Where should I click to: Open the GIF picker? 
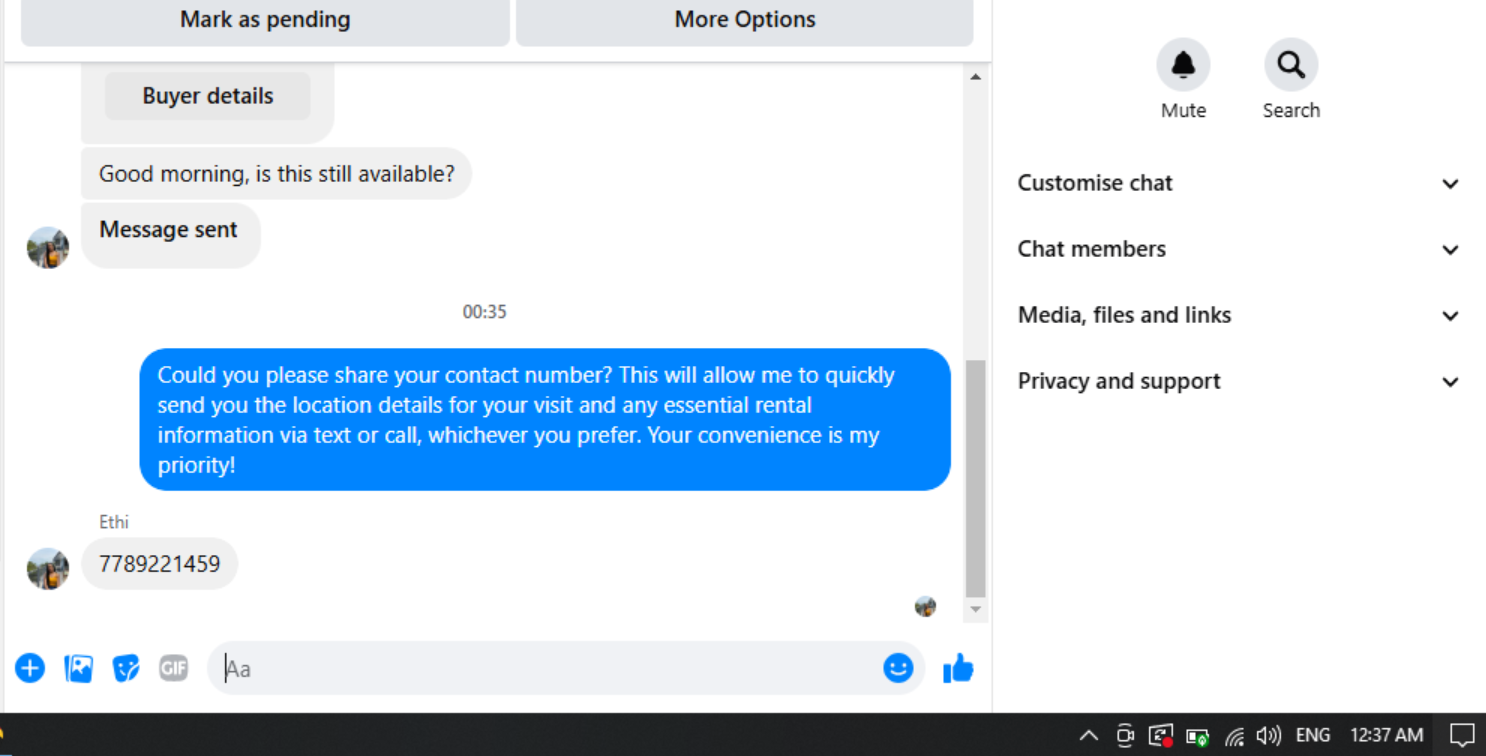[x=174, y=668]
